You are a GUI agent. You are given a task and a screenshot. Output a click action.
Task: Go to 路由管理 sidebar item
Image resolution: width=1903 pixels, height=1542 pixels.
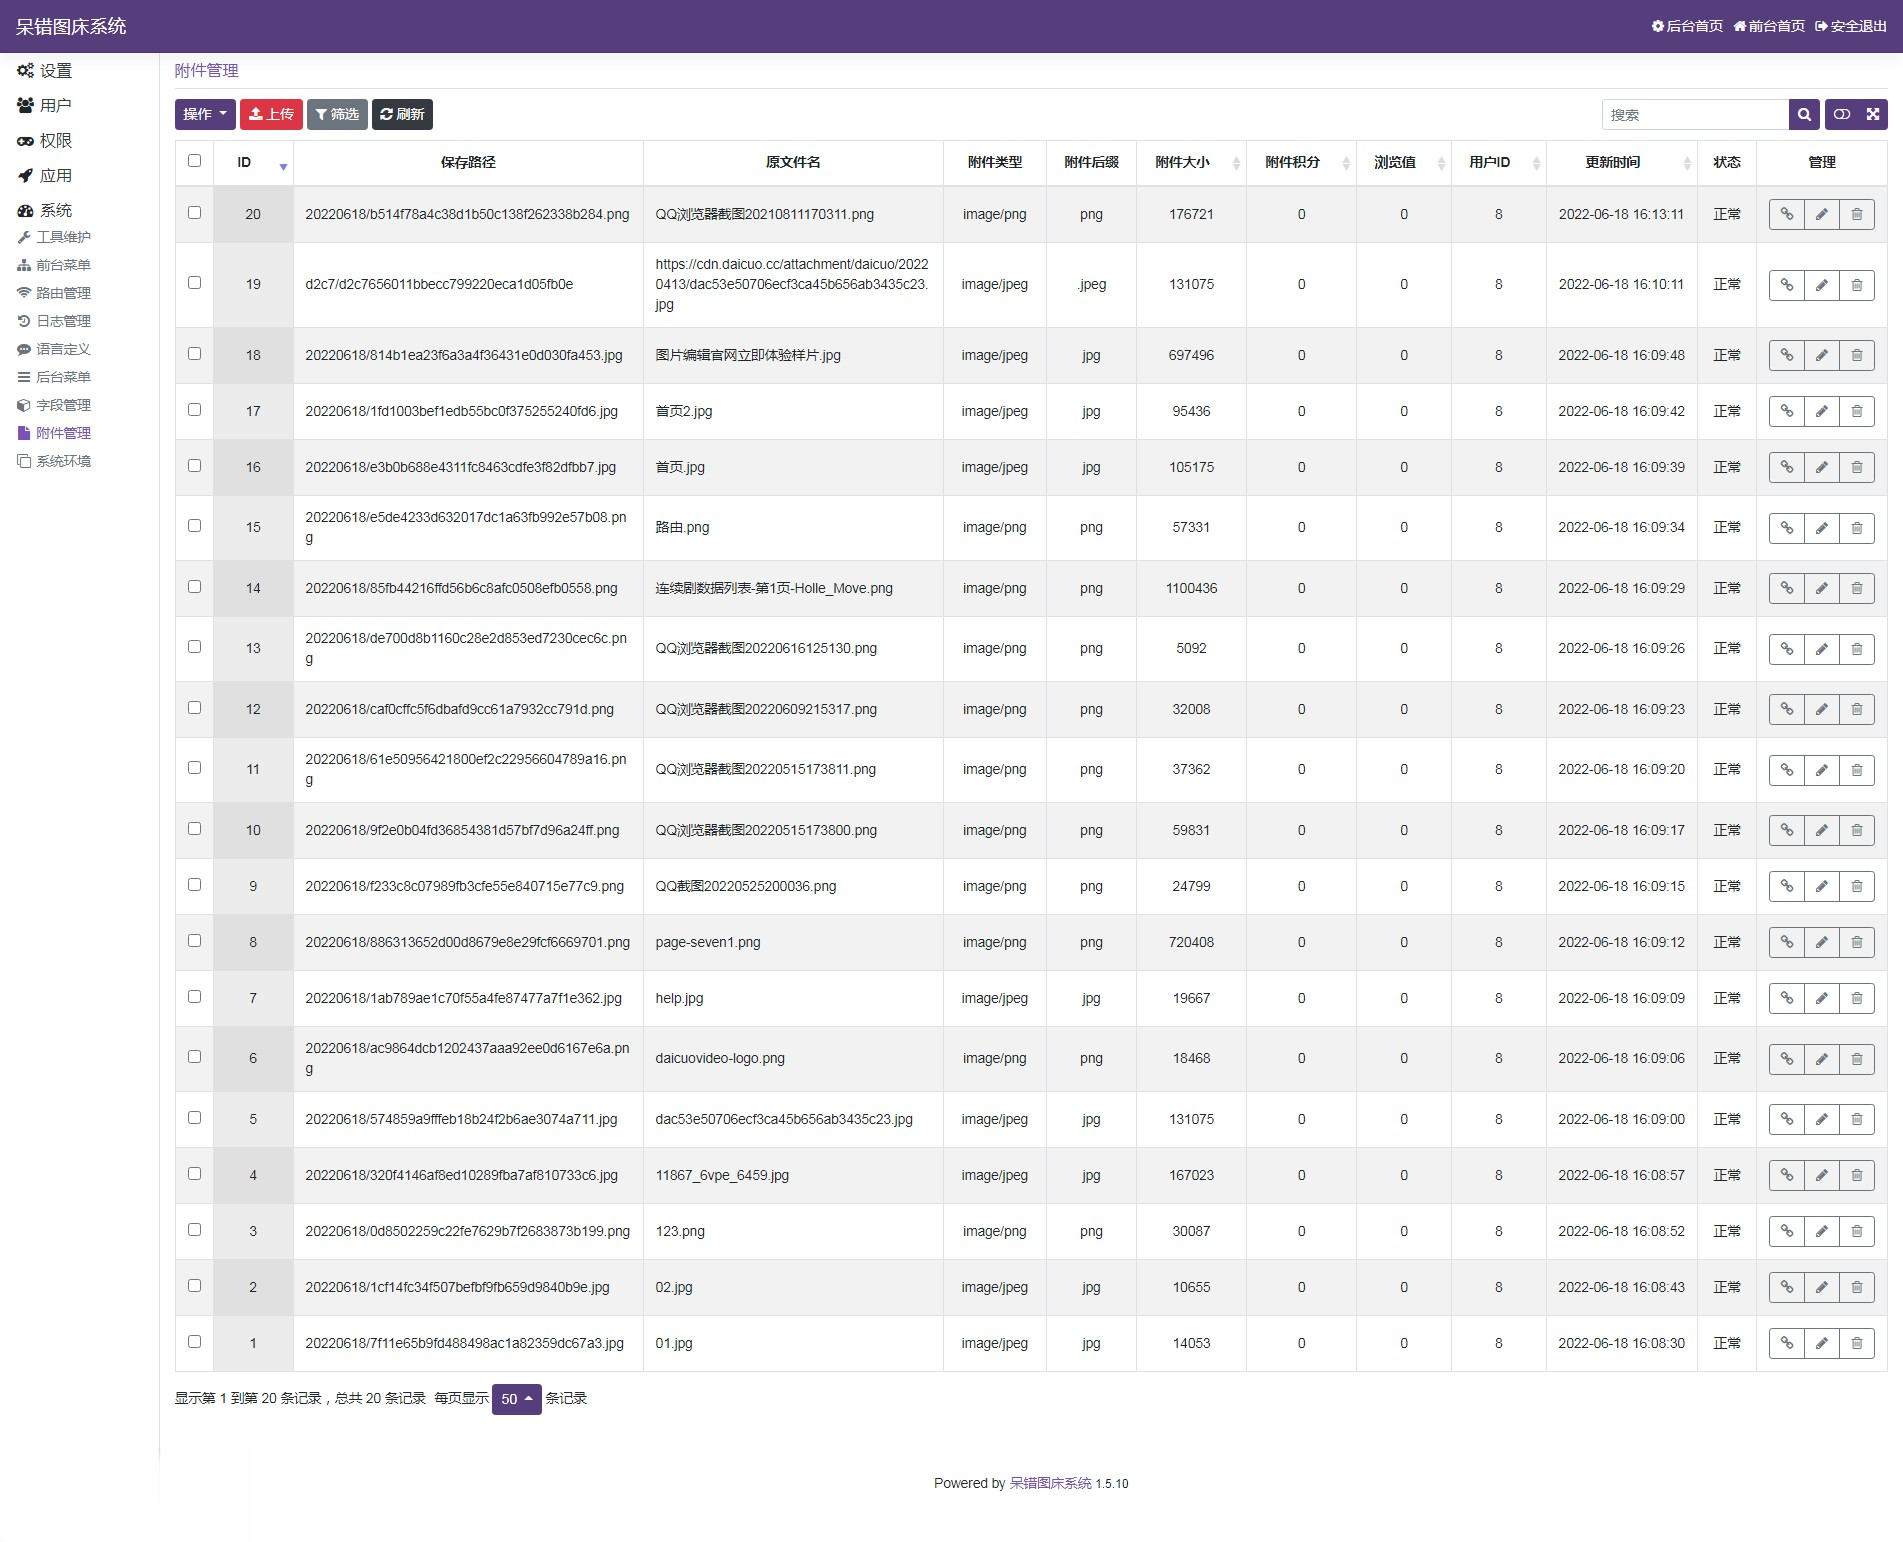click(63, 293)
